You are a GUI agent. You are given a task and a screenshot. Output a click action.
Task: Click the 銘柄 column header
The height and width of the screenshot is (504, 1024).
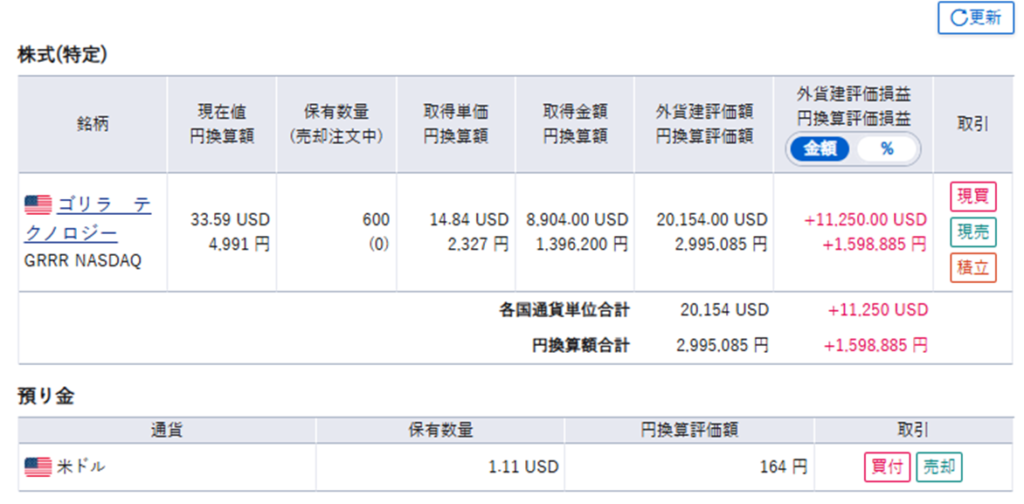tap(92, 124)
